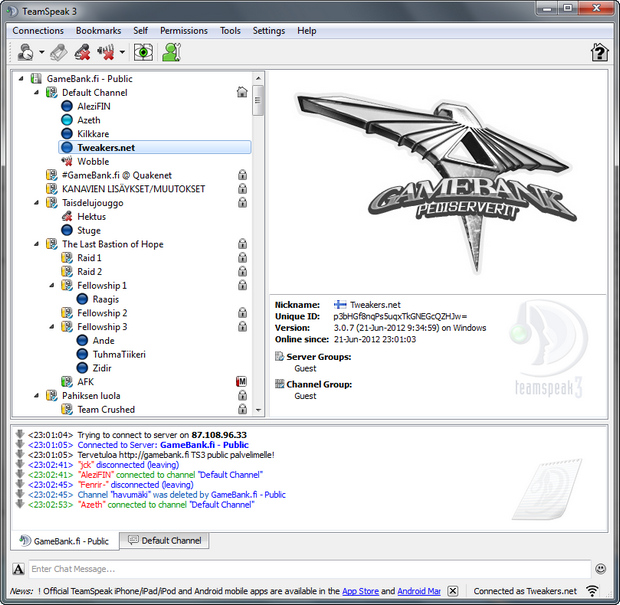Click the AFK channel icon
Image resolution: width=620 pixels, height=605 pixels.
[x=67, y=382]
